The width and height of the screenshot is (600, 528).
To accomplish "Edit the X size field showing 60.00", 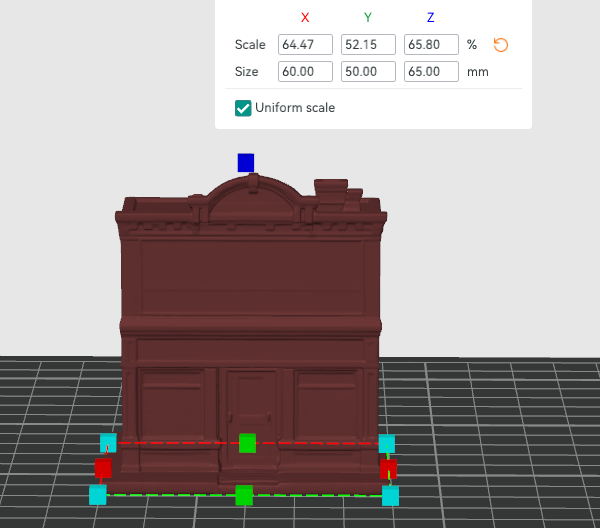I will (x=305, y=72).
